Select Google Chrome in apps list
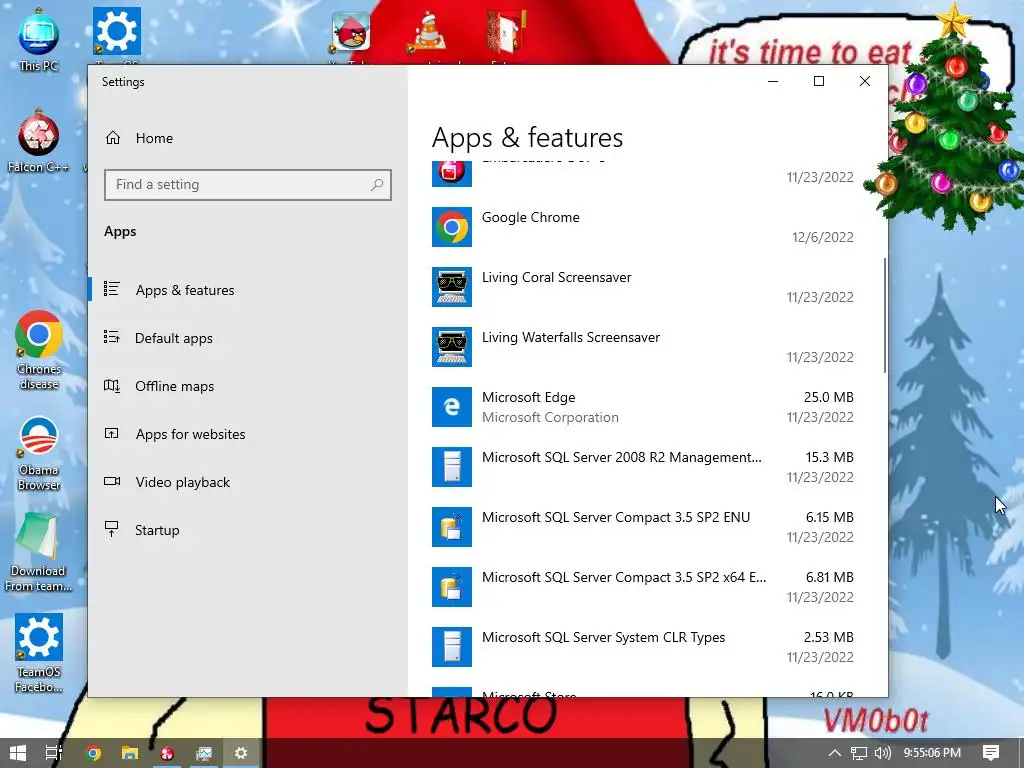 pyautogui.click(x=643, y=227)
